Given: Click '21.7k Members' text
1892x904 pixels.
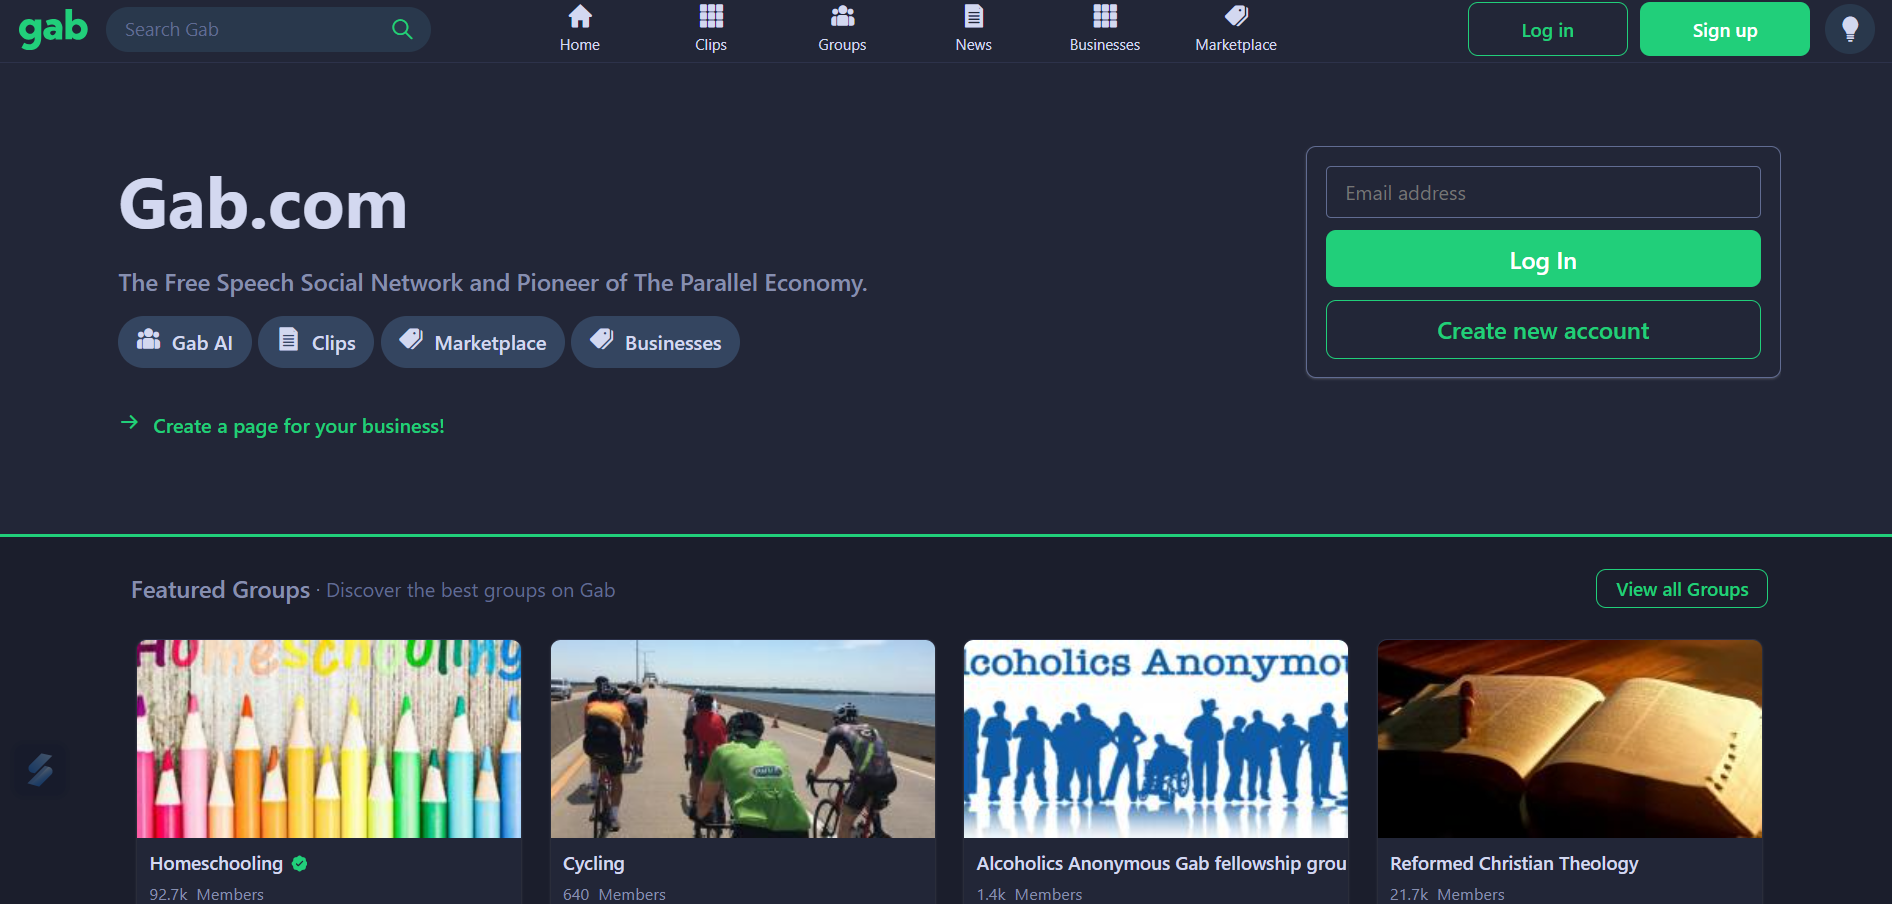Looking at the screenshot, I should click(1447, 894).
